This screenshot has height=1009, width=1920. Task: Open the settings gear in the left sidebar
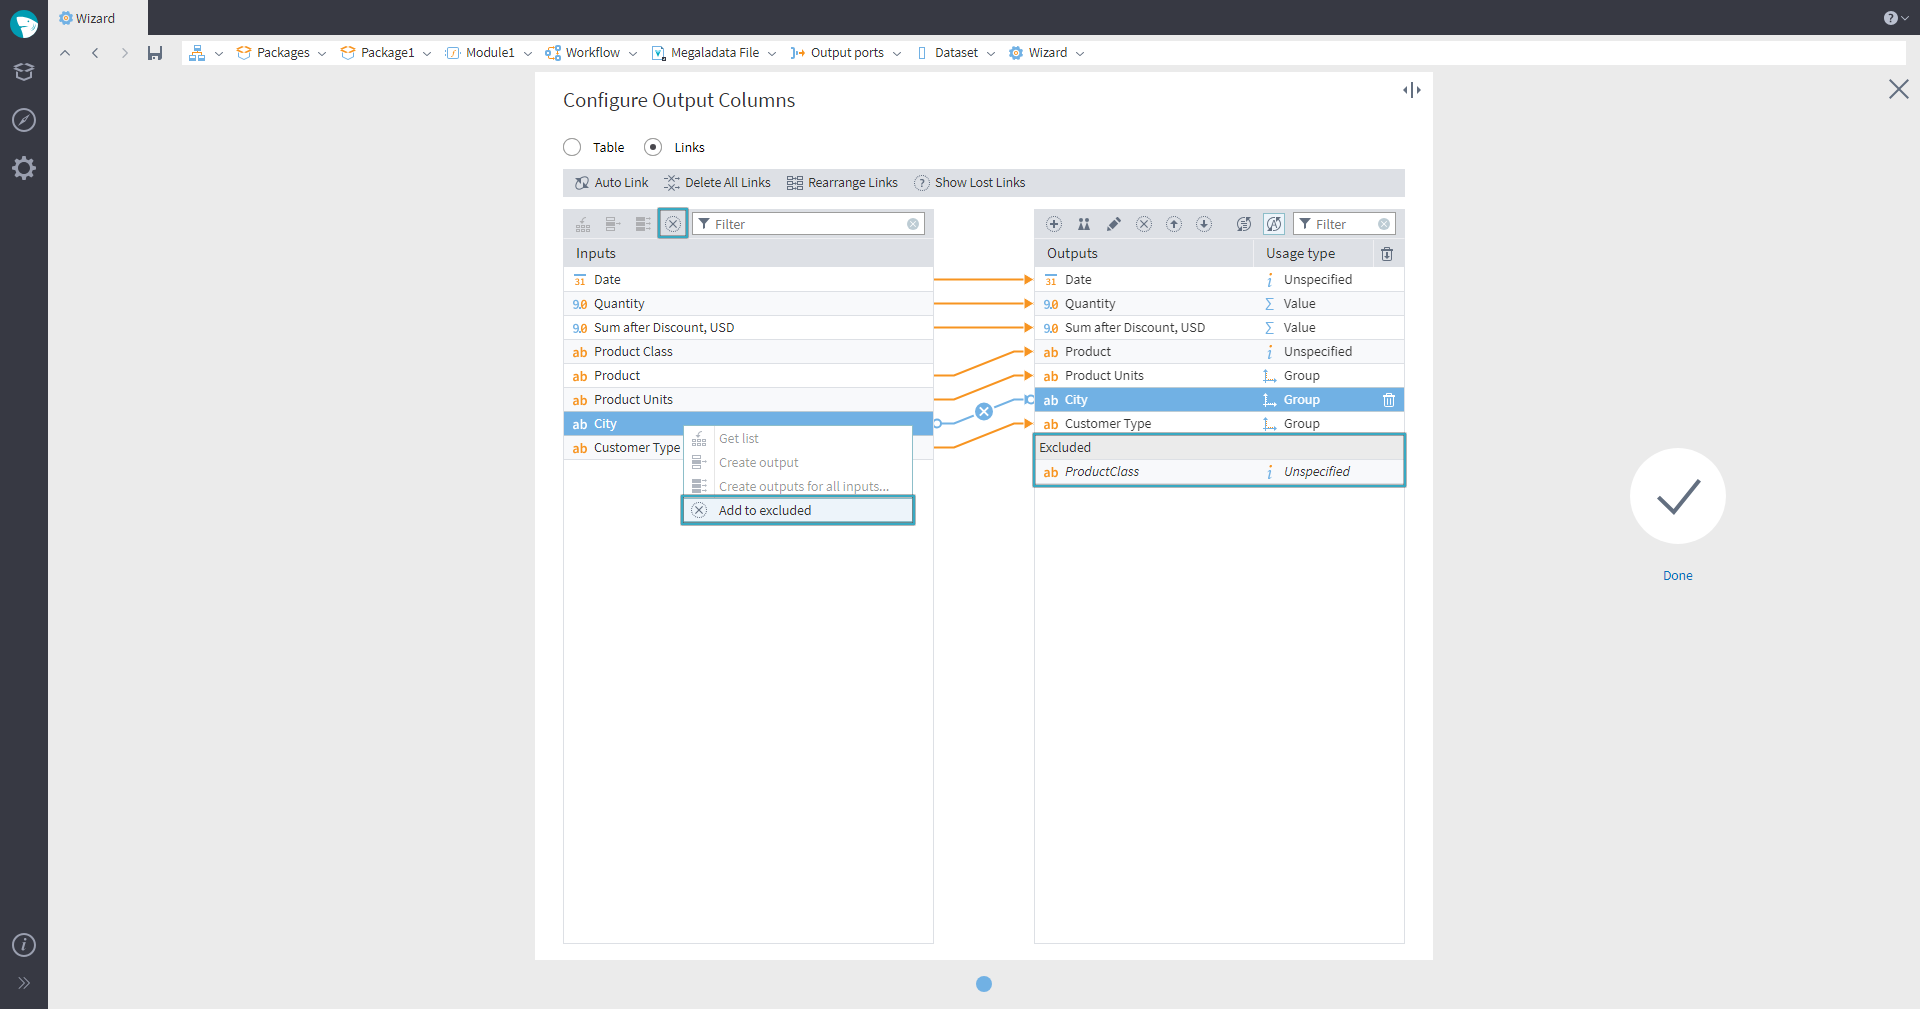[24, 168]
